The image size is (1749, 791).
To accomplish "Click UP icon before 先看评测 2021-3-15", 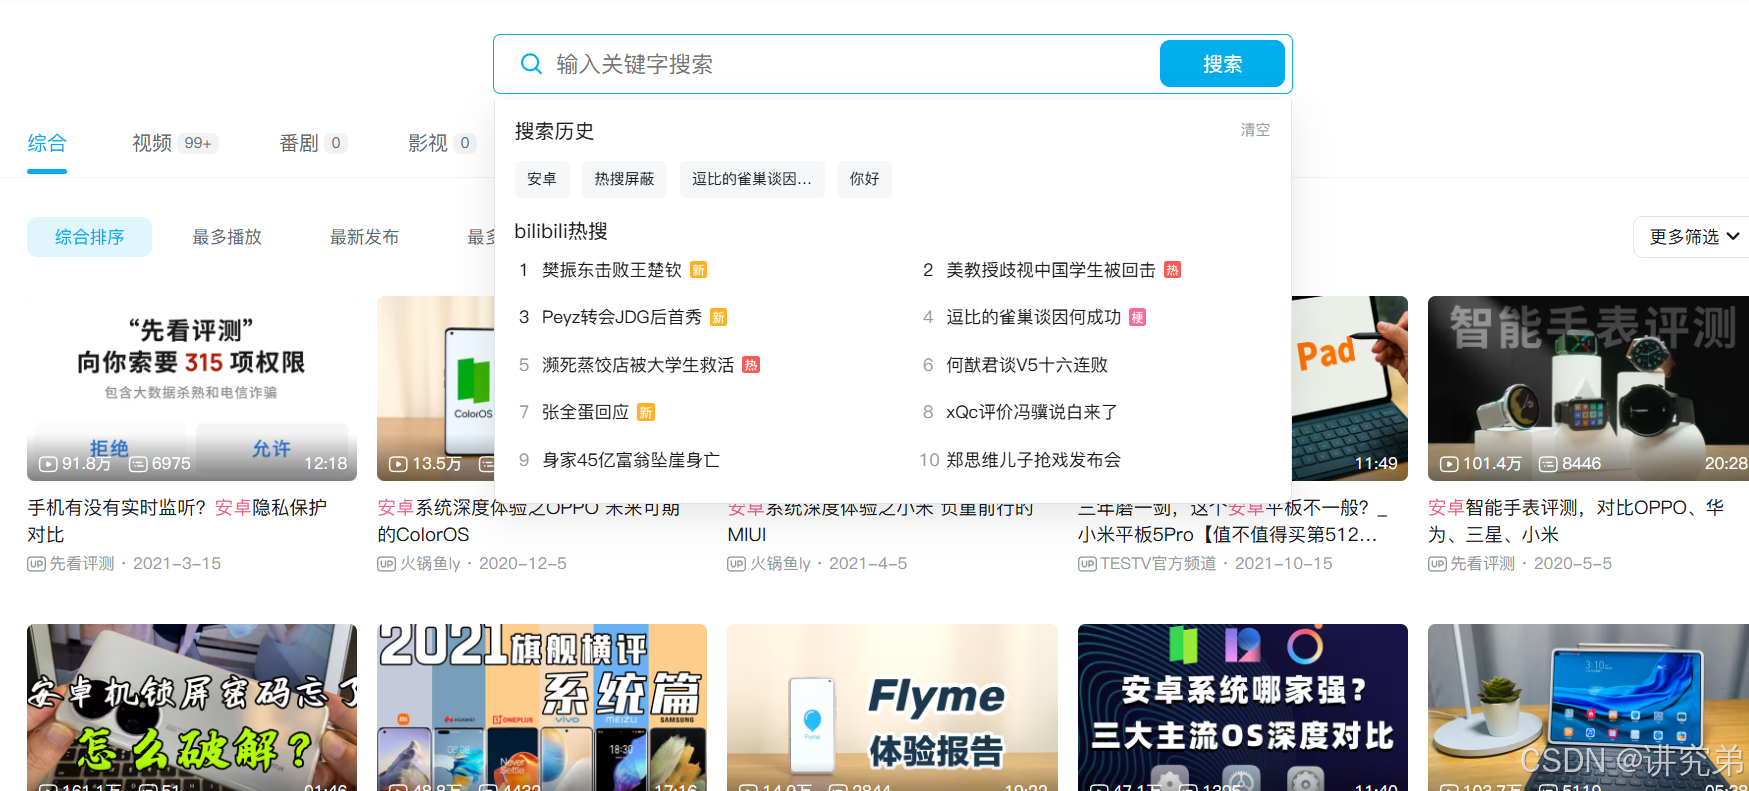I will coord(36,564).
